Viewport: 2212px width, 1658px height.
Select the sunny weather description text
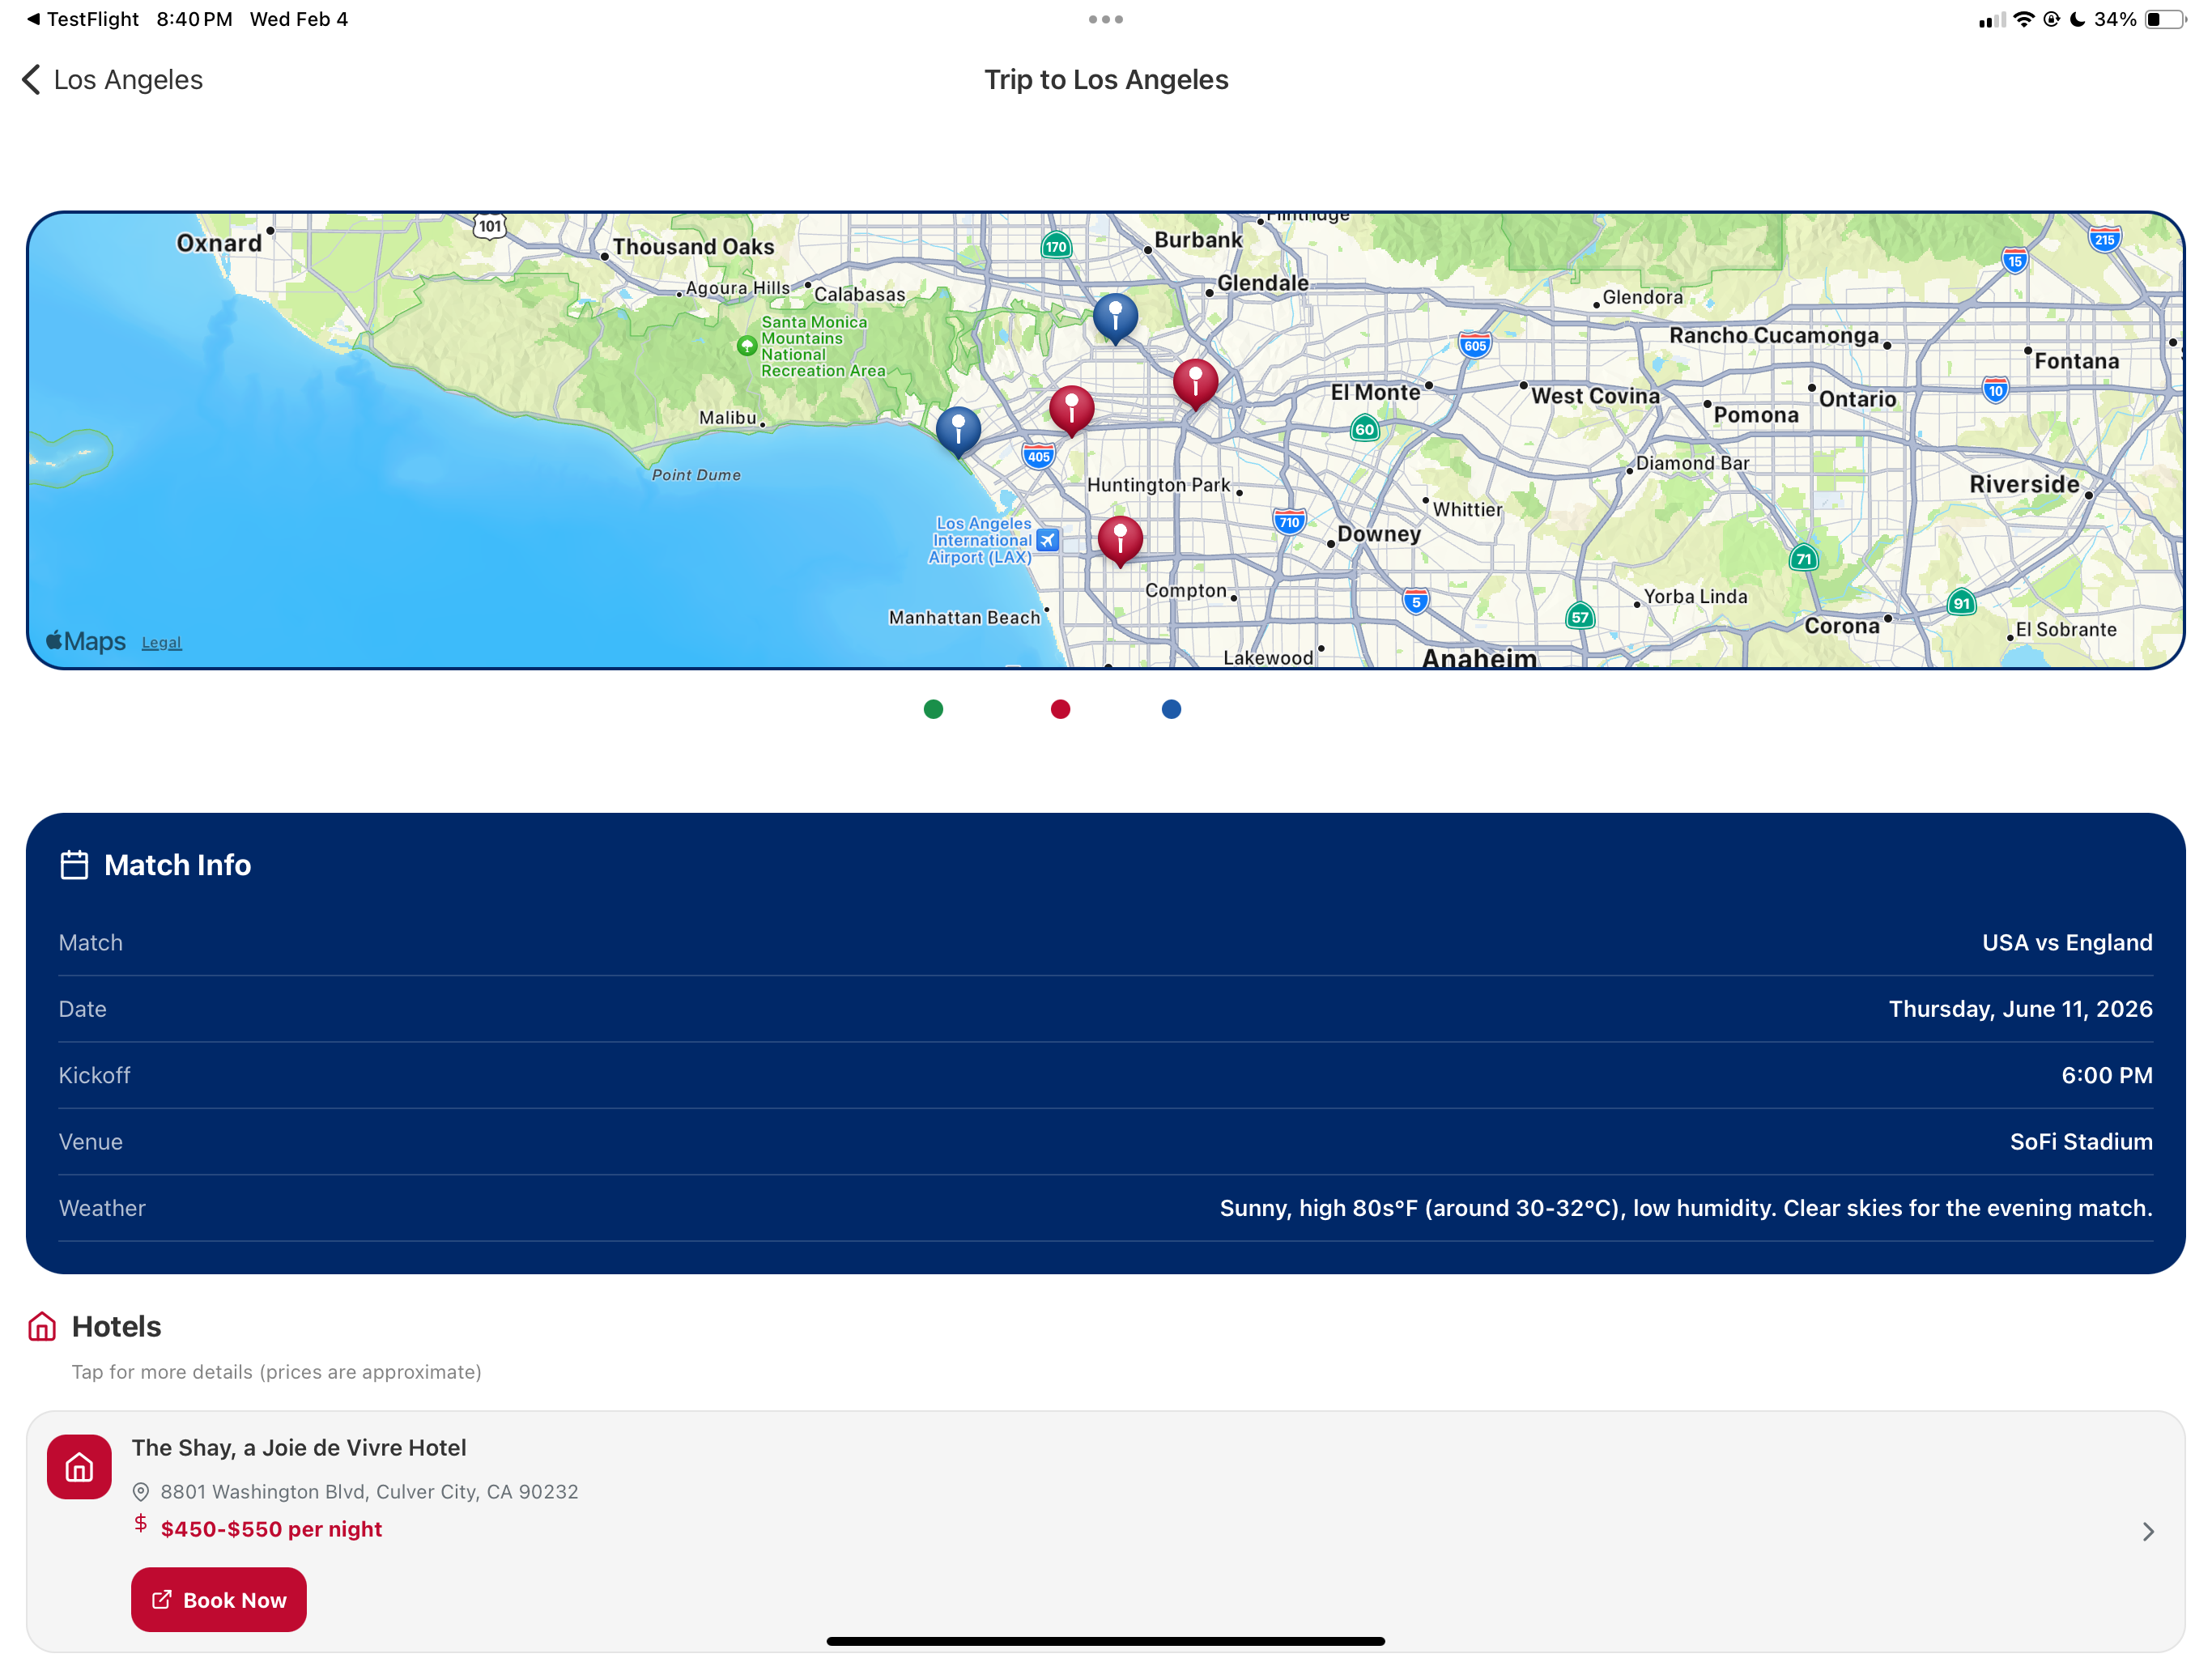(1685, 1208)
